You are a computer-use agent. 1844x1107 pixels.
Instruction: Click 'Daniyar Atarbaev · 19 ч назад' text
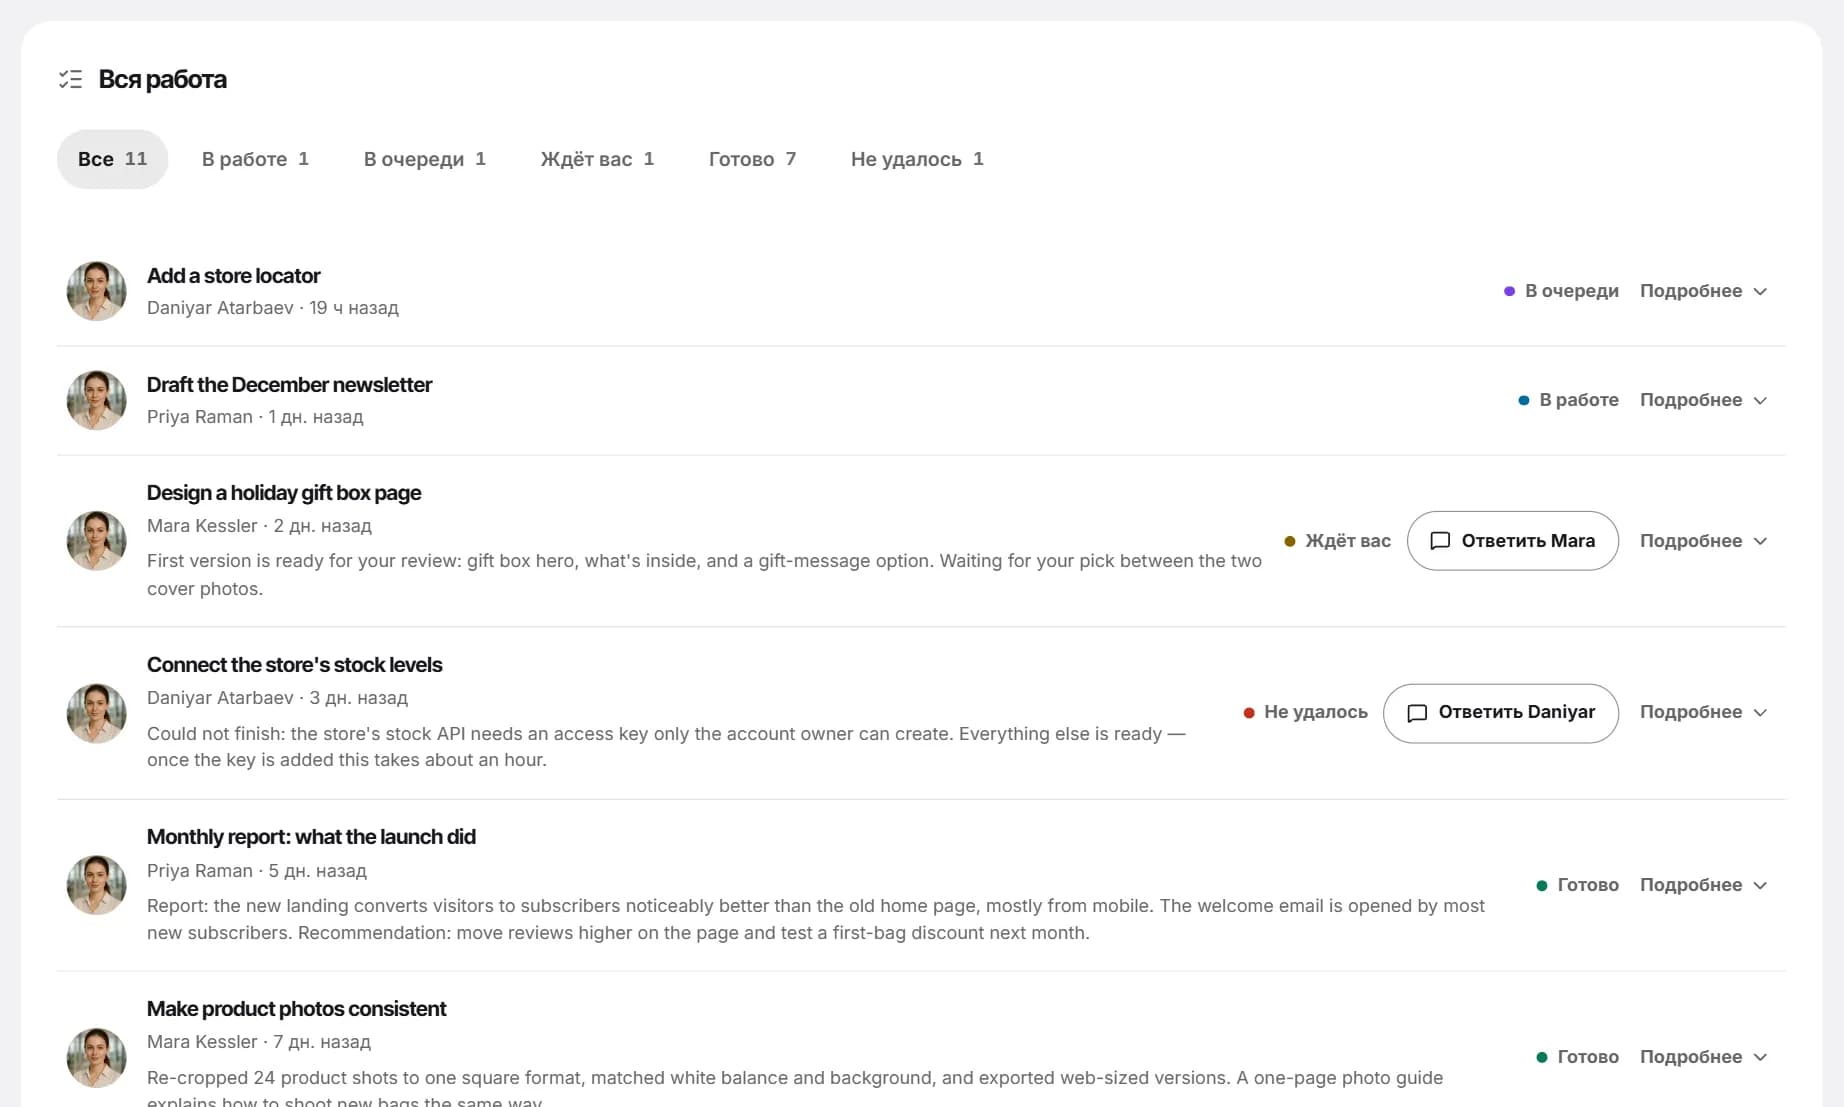[x=273, y=308]
